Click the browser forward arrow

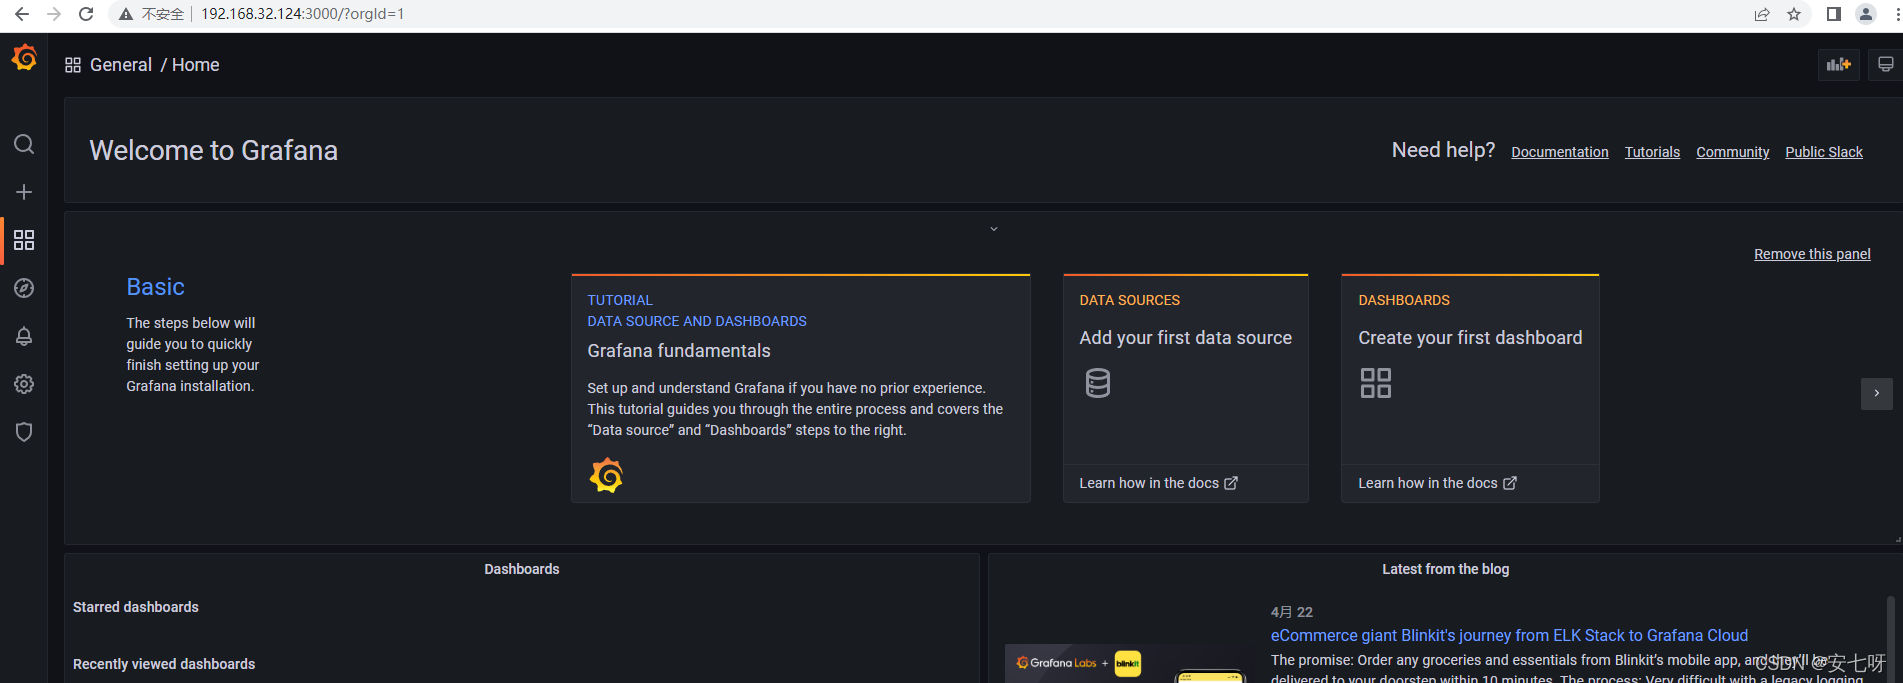click(x=54, y=14)
